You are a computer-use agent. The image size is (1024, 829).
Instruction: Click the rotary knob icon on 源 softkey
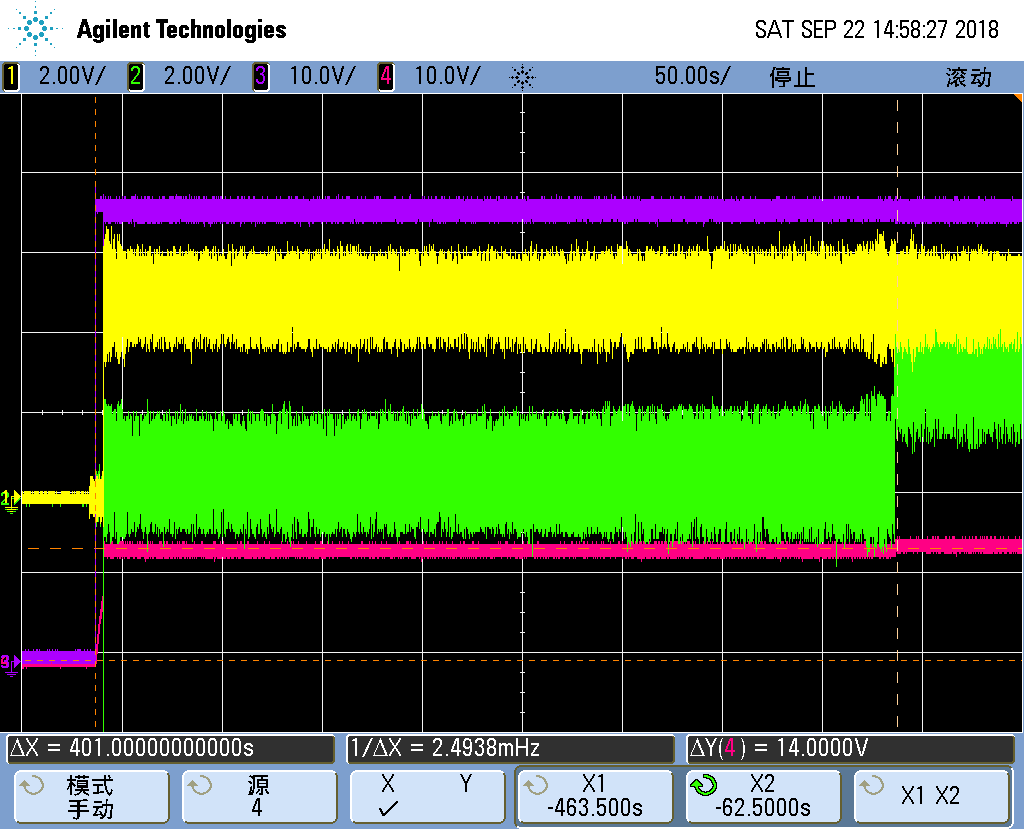[x=200, y=785]
